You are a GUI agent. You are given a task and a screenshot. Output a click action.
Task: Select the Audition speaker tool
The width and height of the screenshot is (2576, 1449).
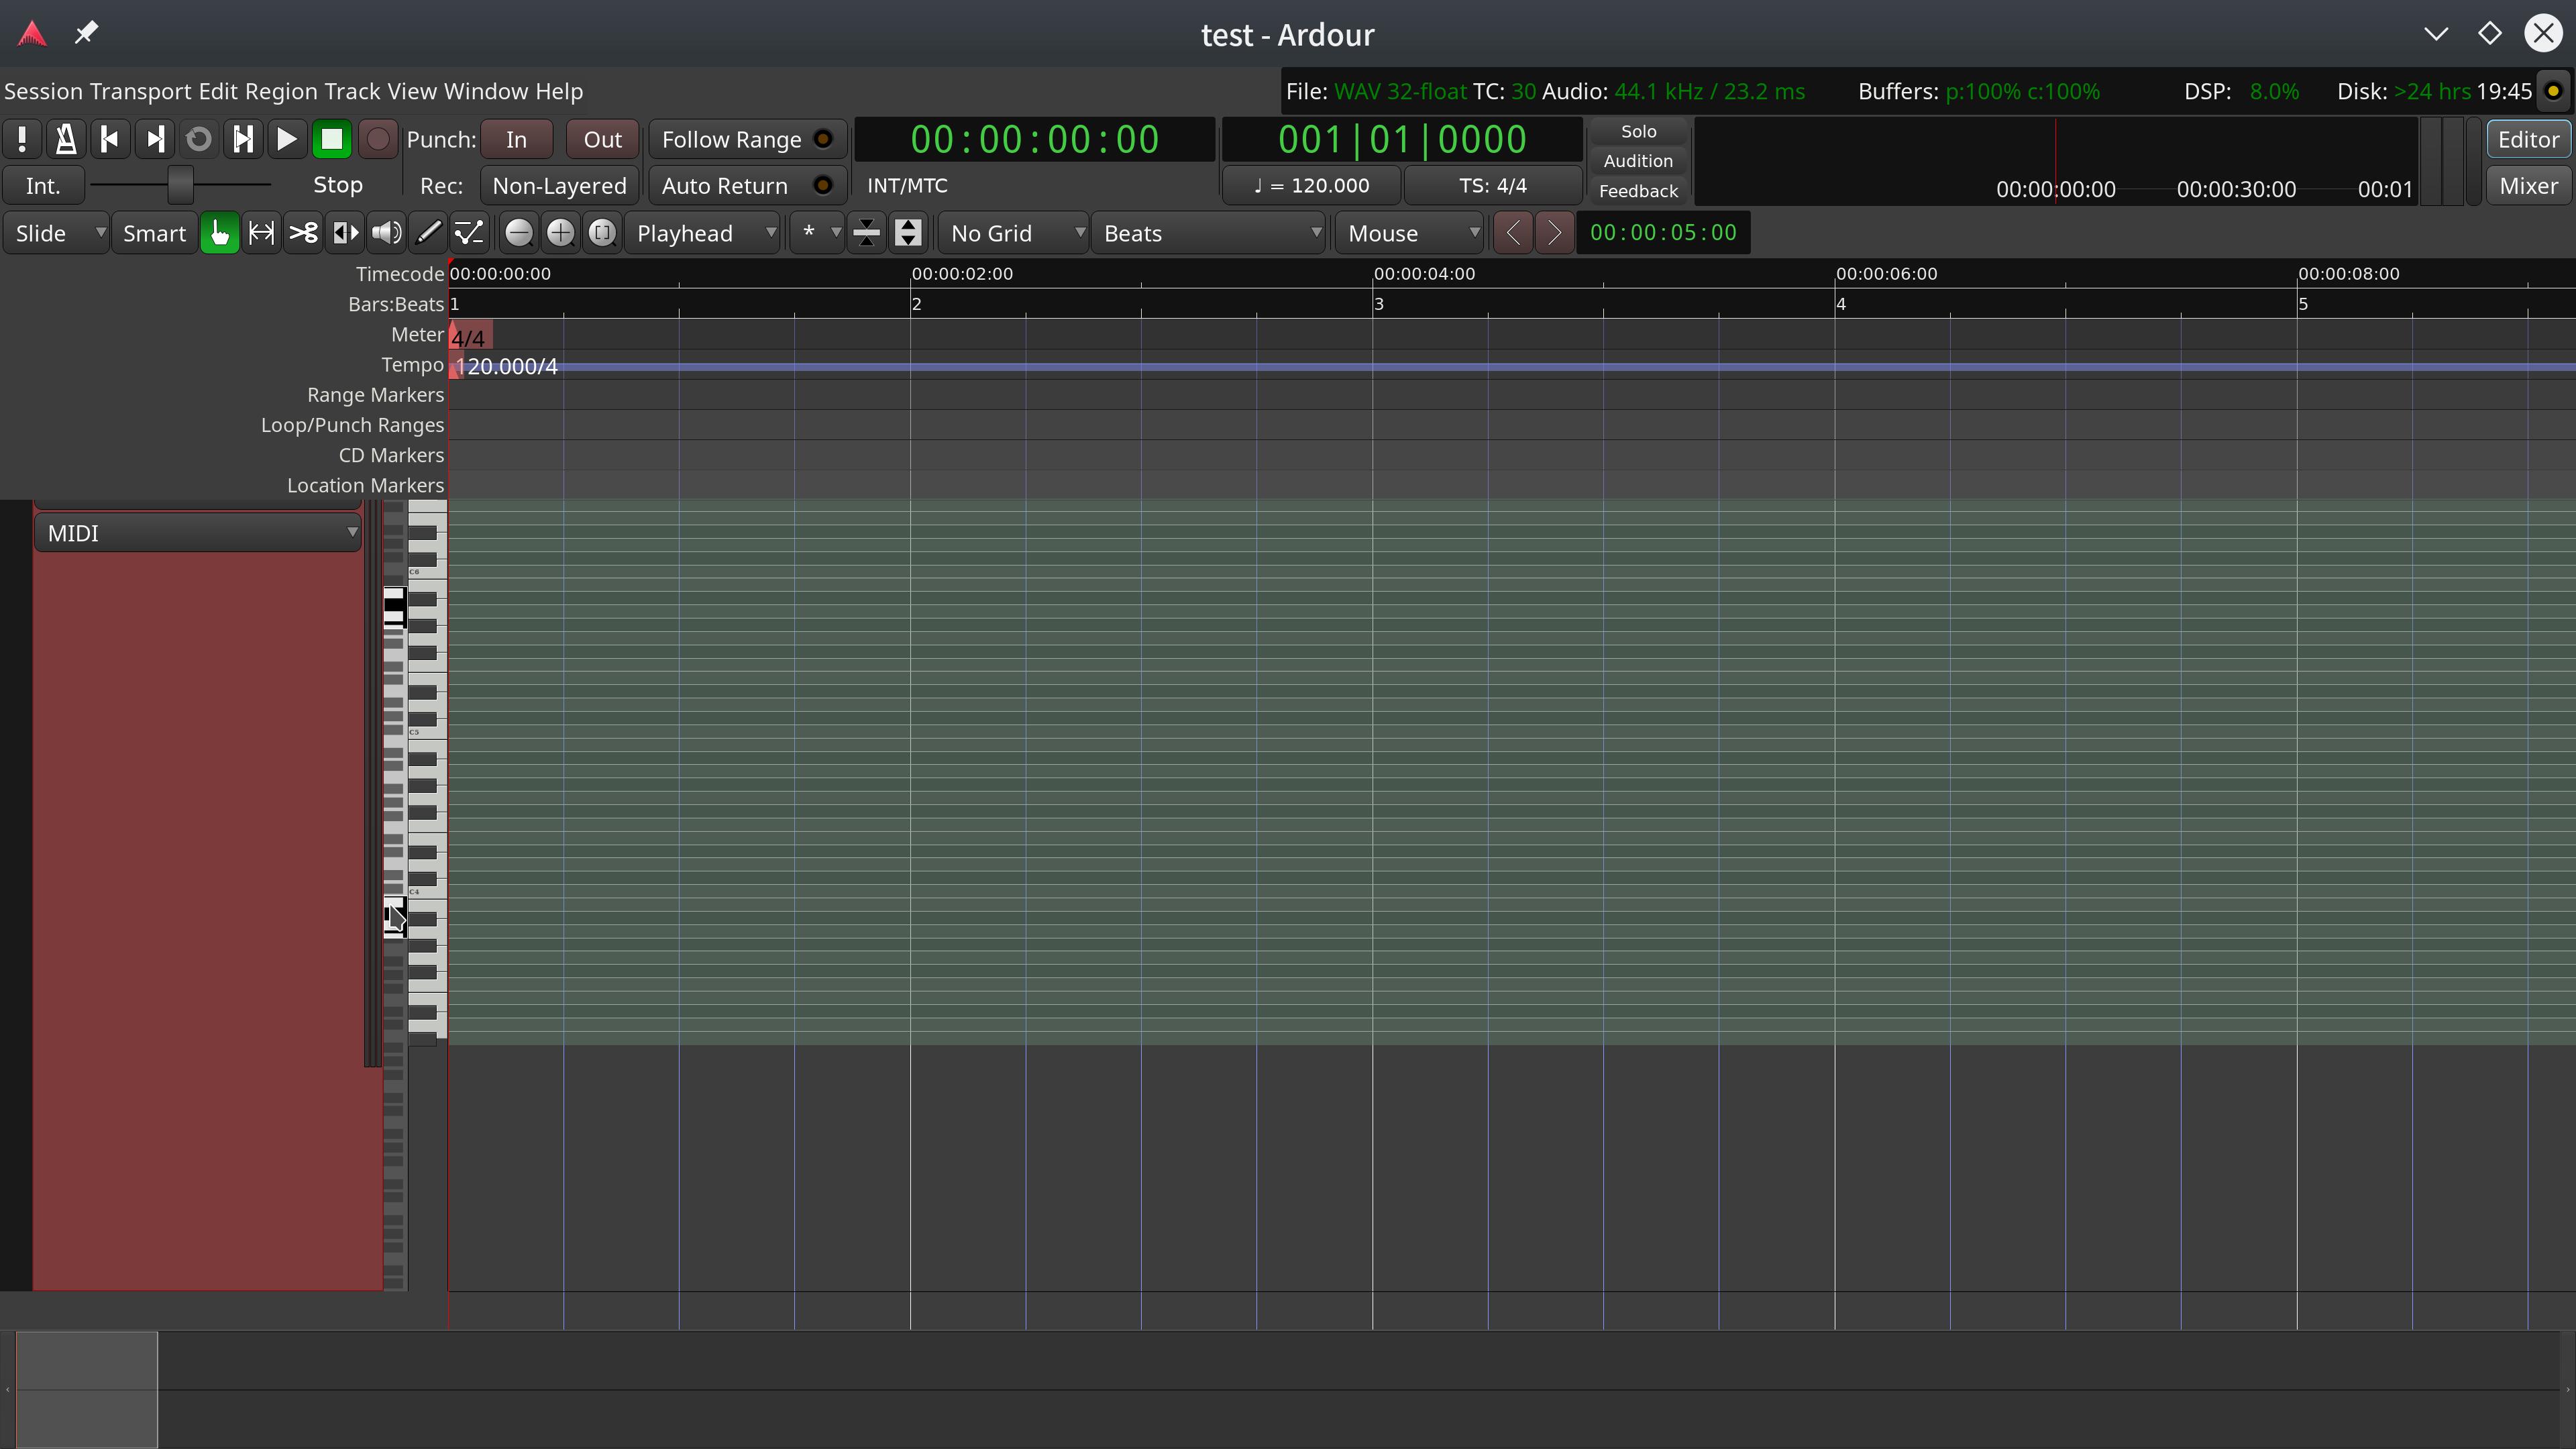click(387, 233)
